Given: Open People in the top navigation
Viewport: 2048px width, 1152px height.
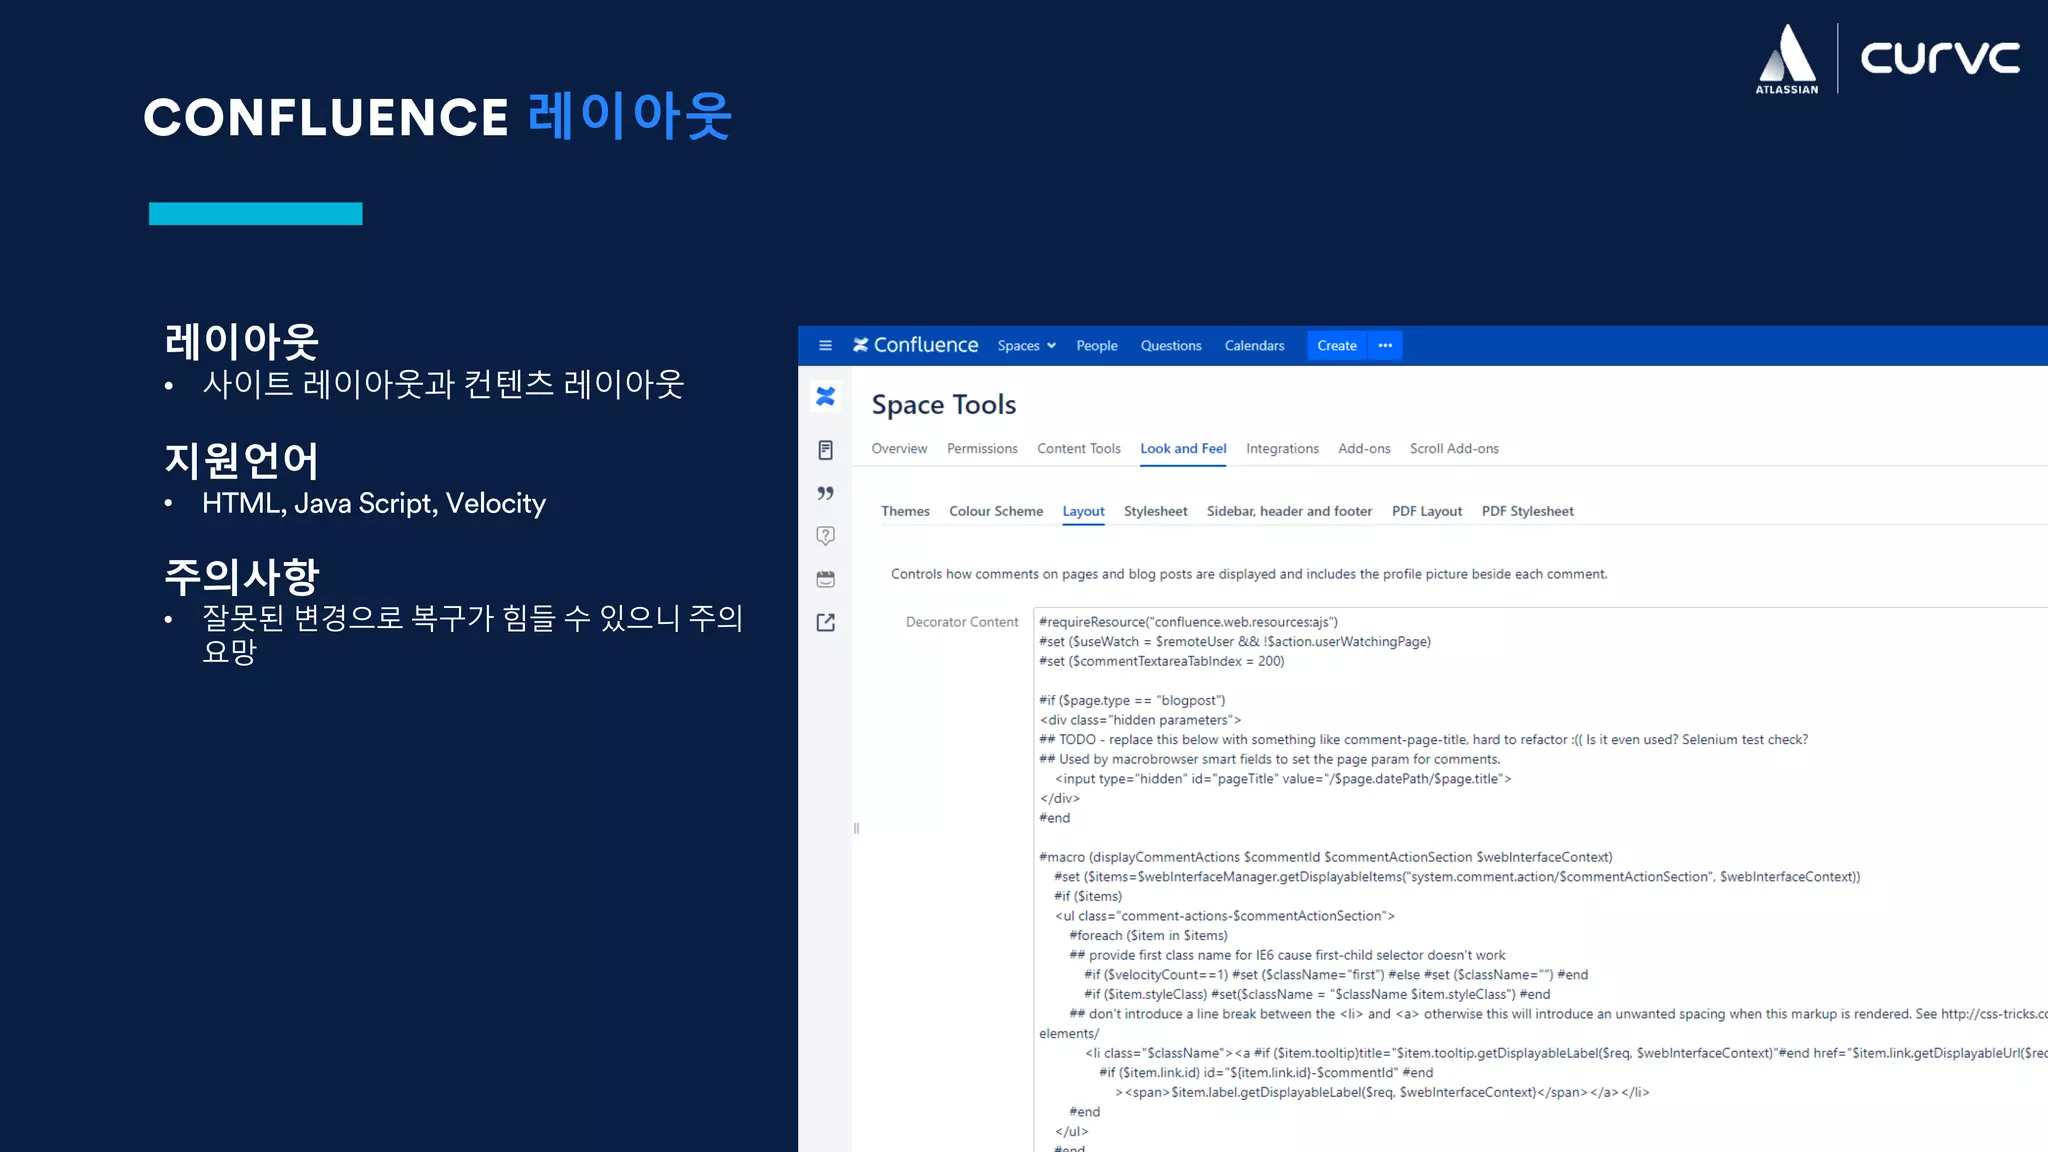Looking at the screenshot, I should point(1097,346).
